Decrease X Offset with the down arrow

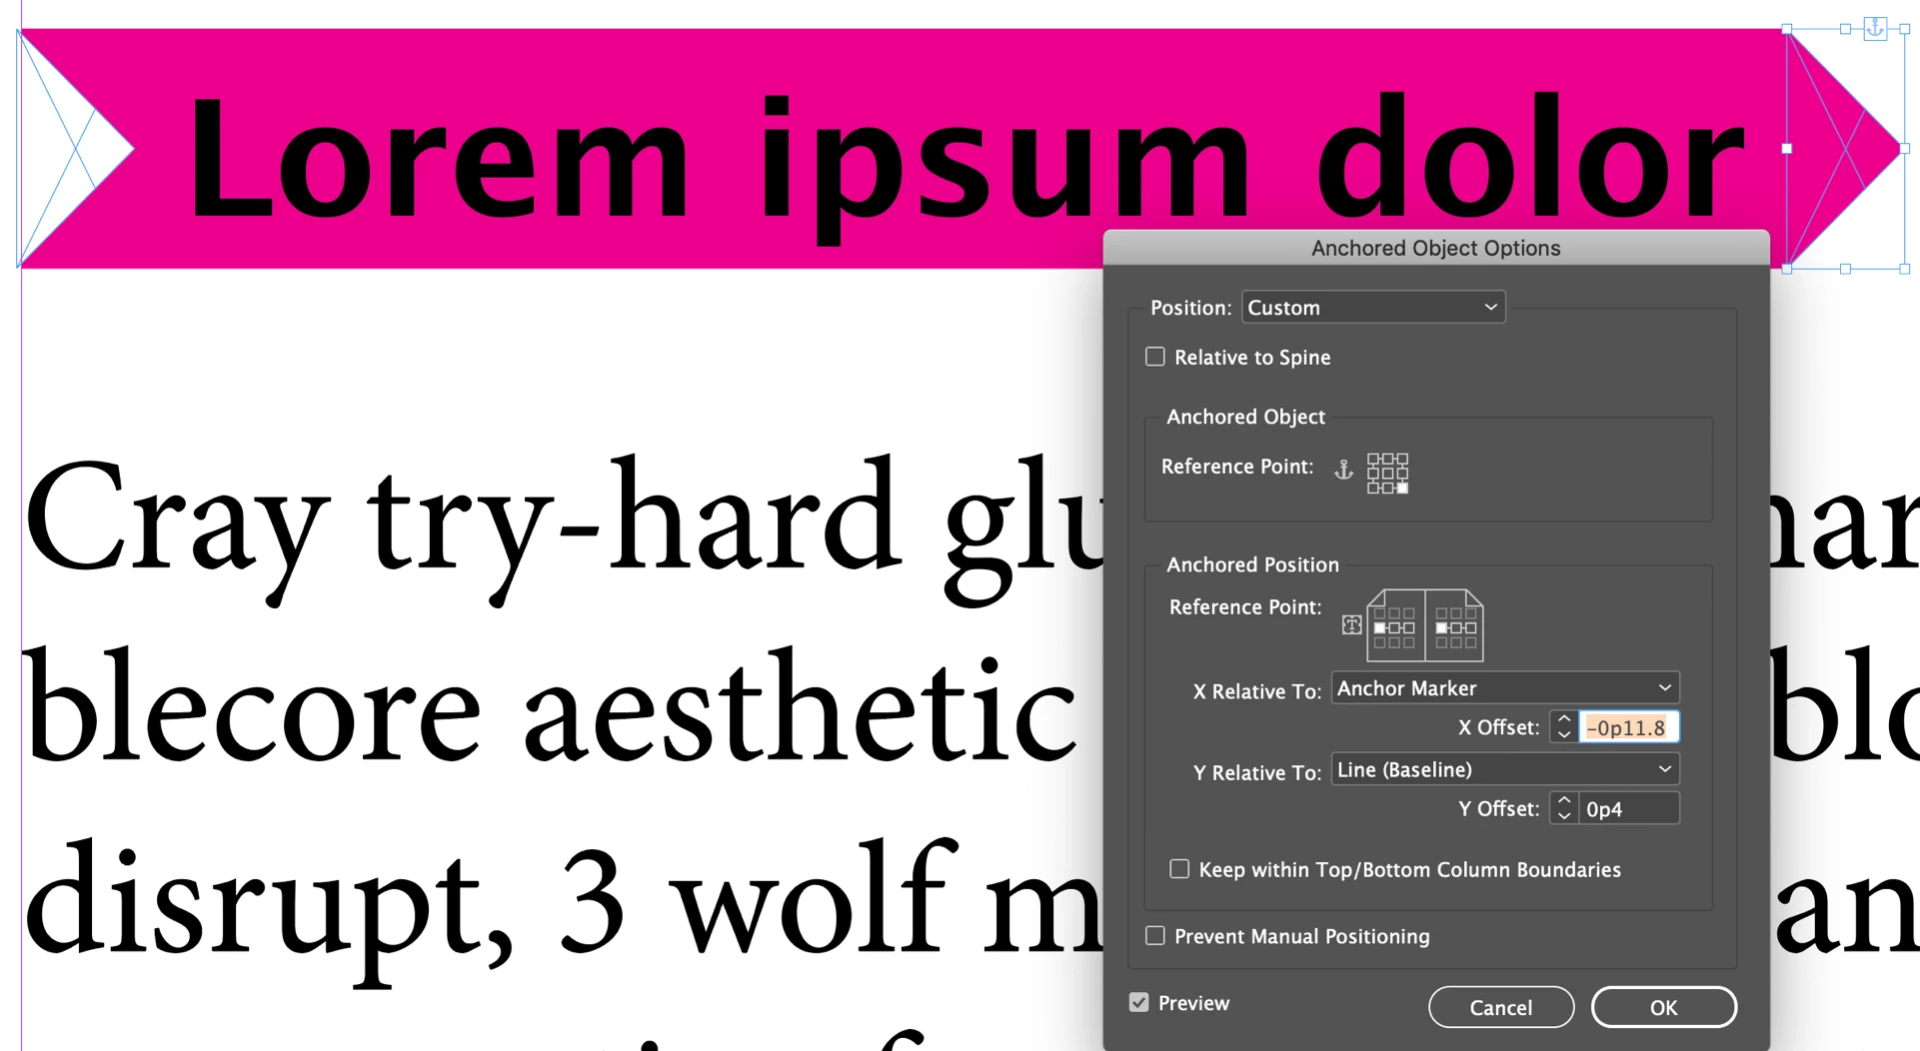coord(1564,735)
